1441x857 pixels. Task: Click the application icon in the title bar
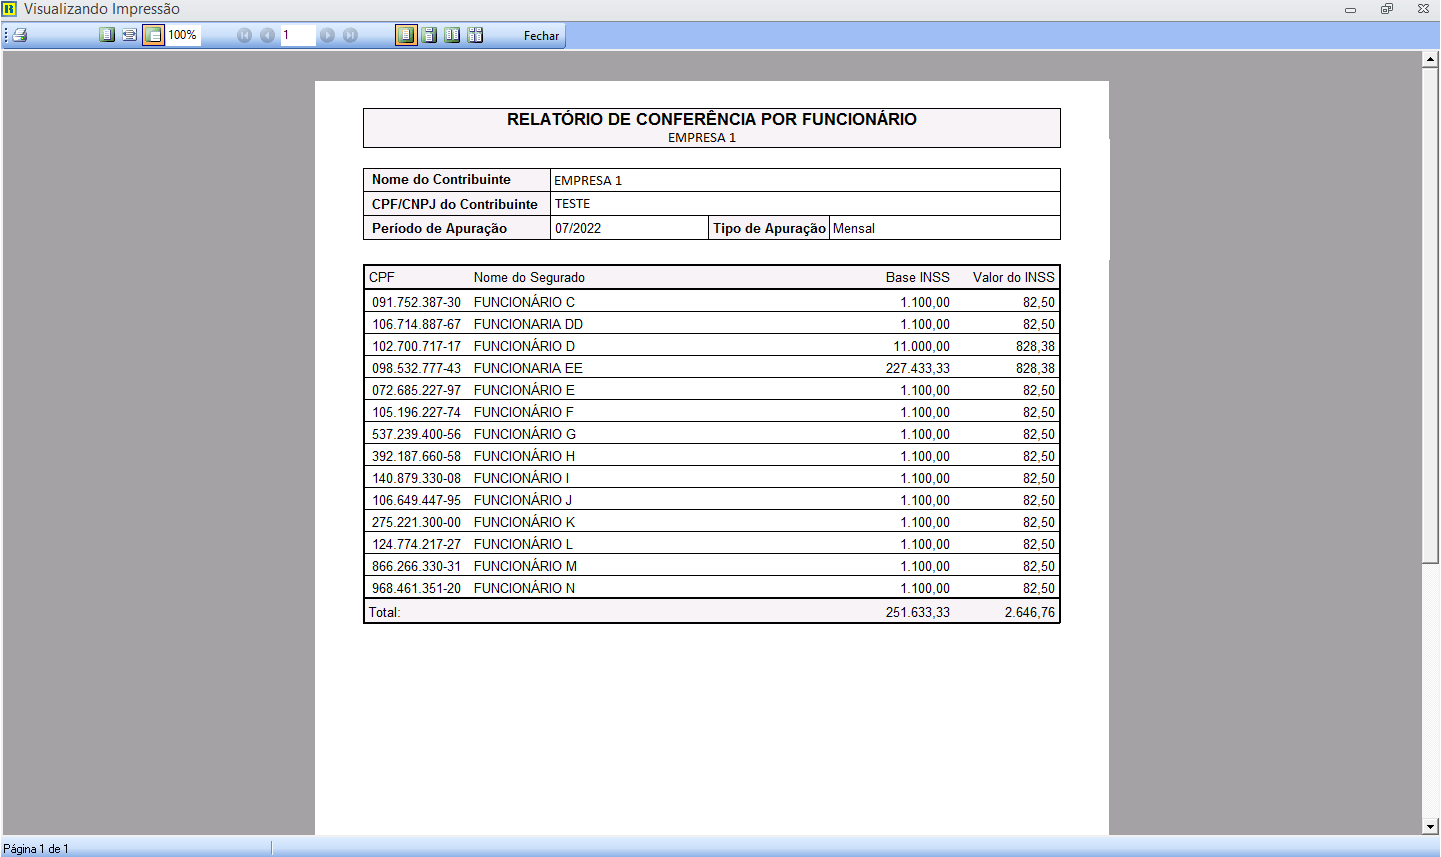[10, 9]
